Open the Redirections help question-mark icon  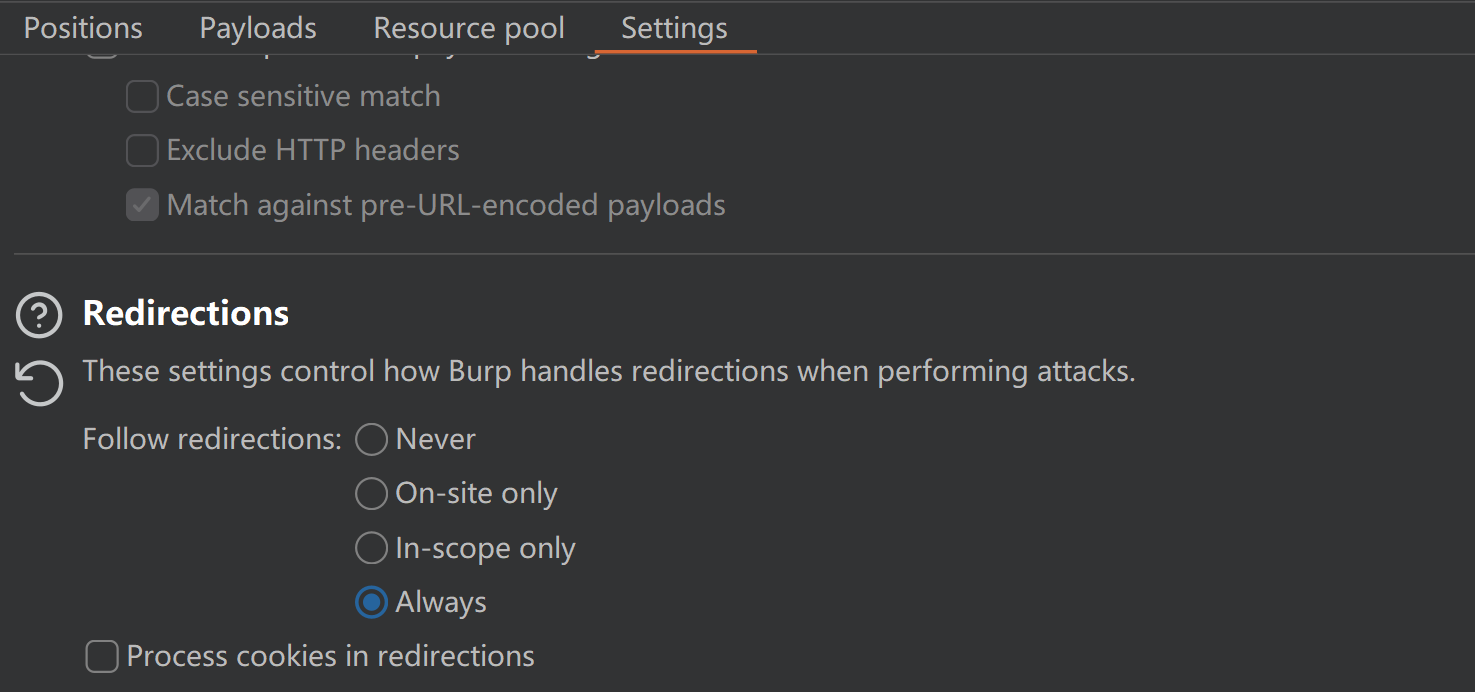39,315
